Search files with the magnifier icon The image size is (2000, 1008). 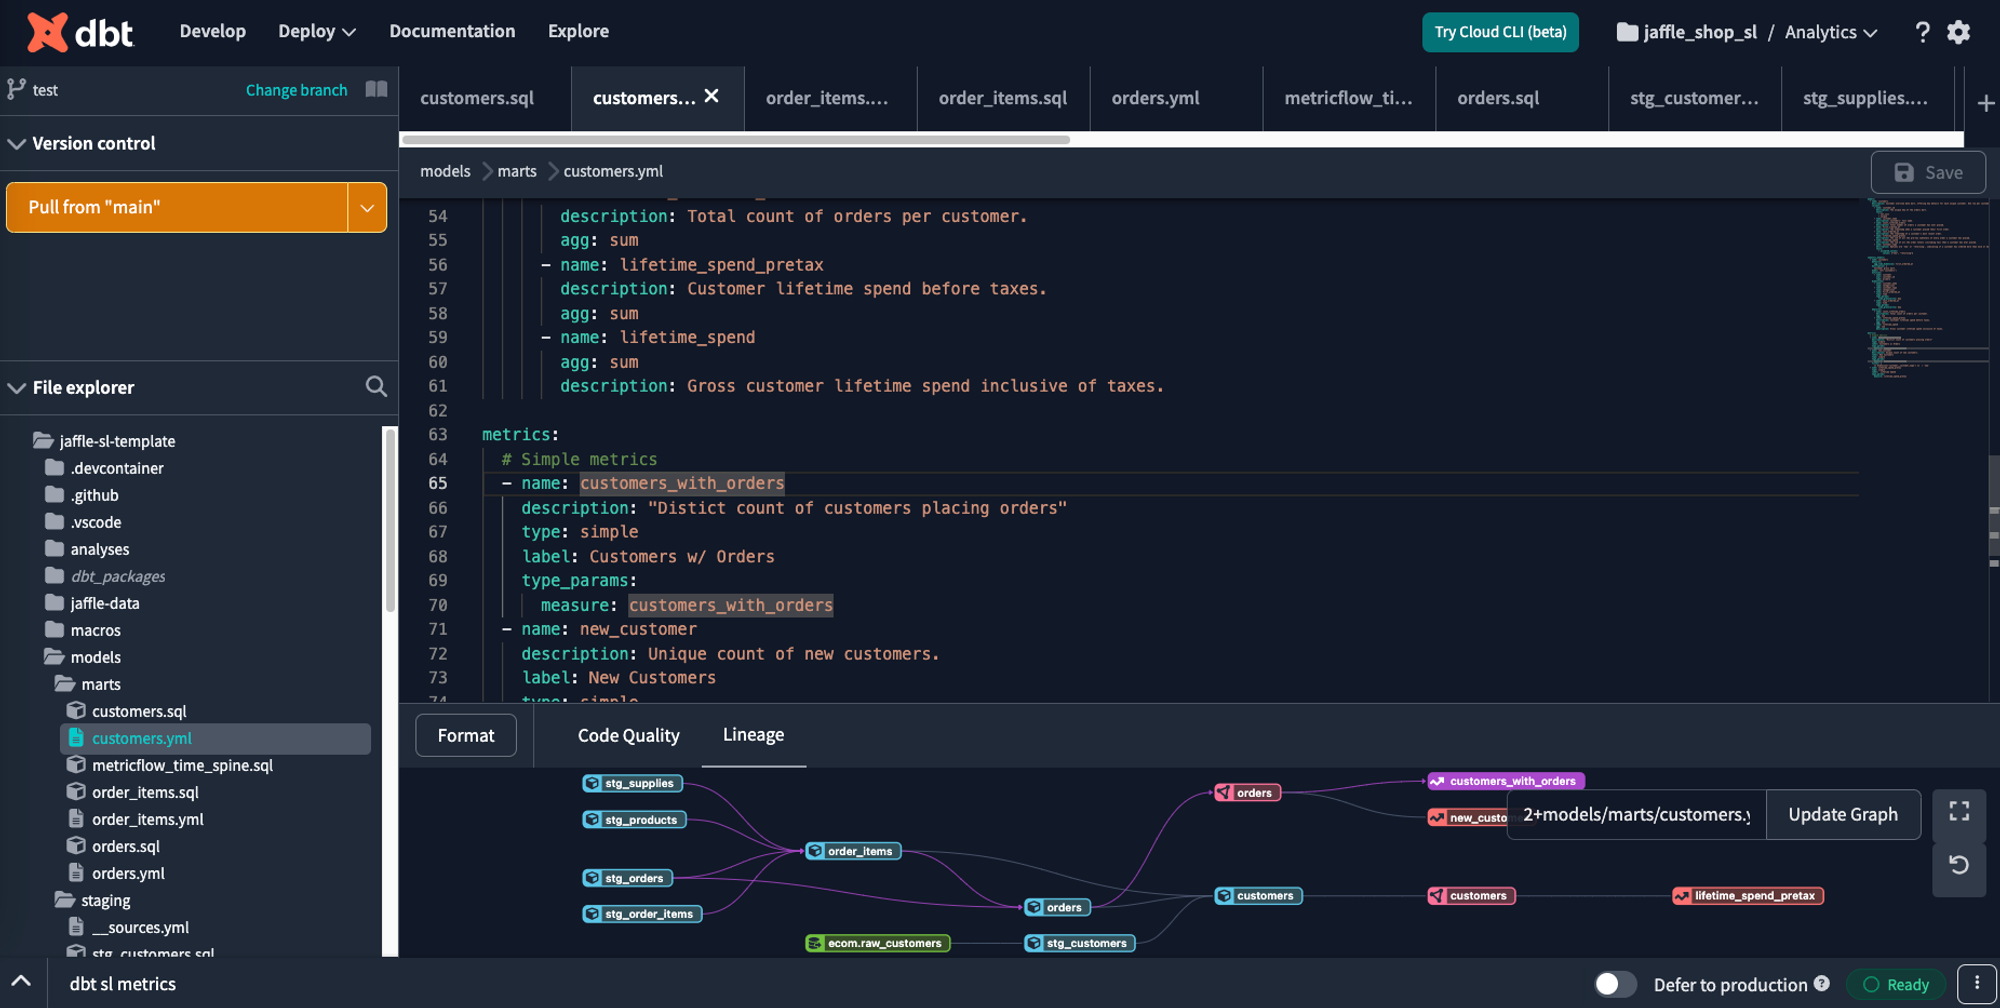pyautogui.click(x=376, y=387)
